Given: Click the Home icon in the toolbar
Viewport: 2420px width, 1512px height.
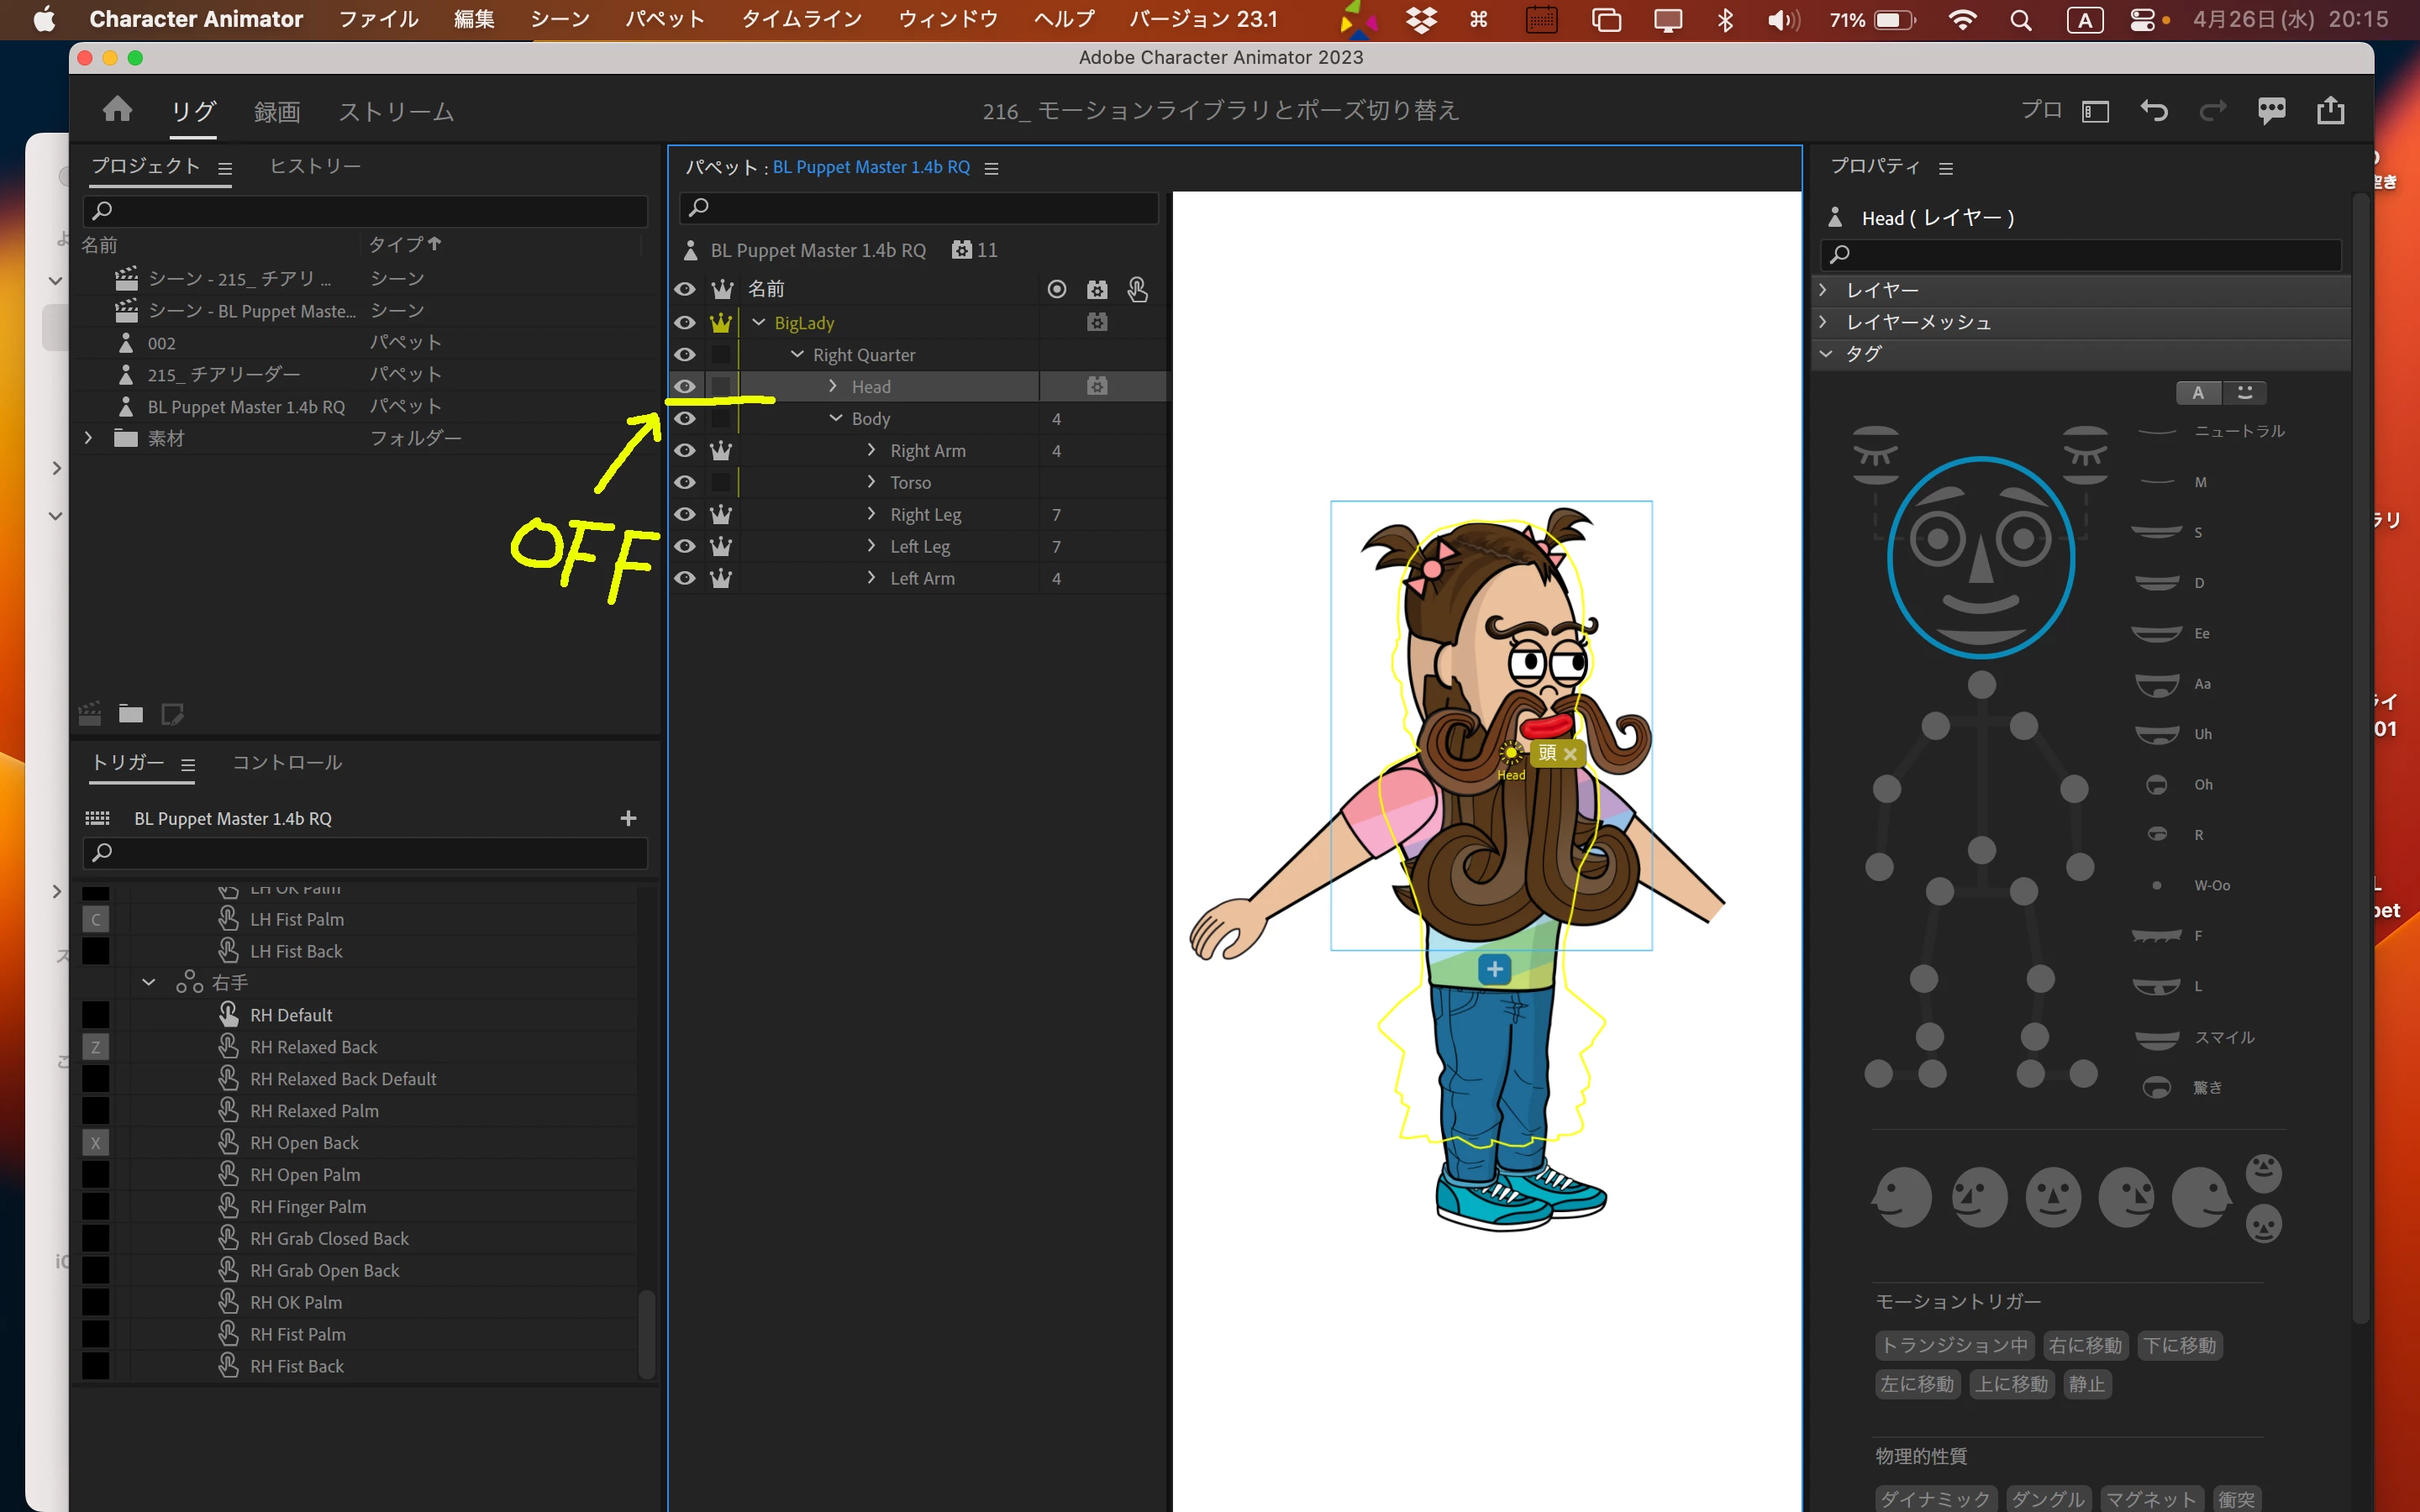Looking at the screenshot, I should (117, 109).
